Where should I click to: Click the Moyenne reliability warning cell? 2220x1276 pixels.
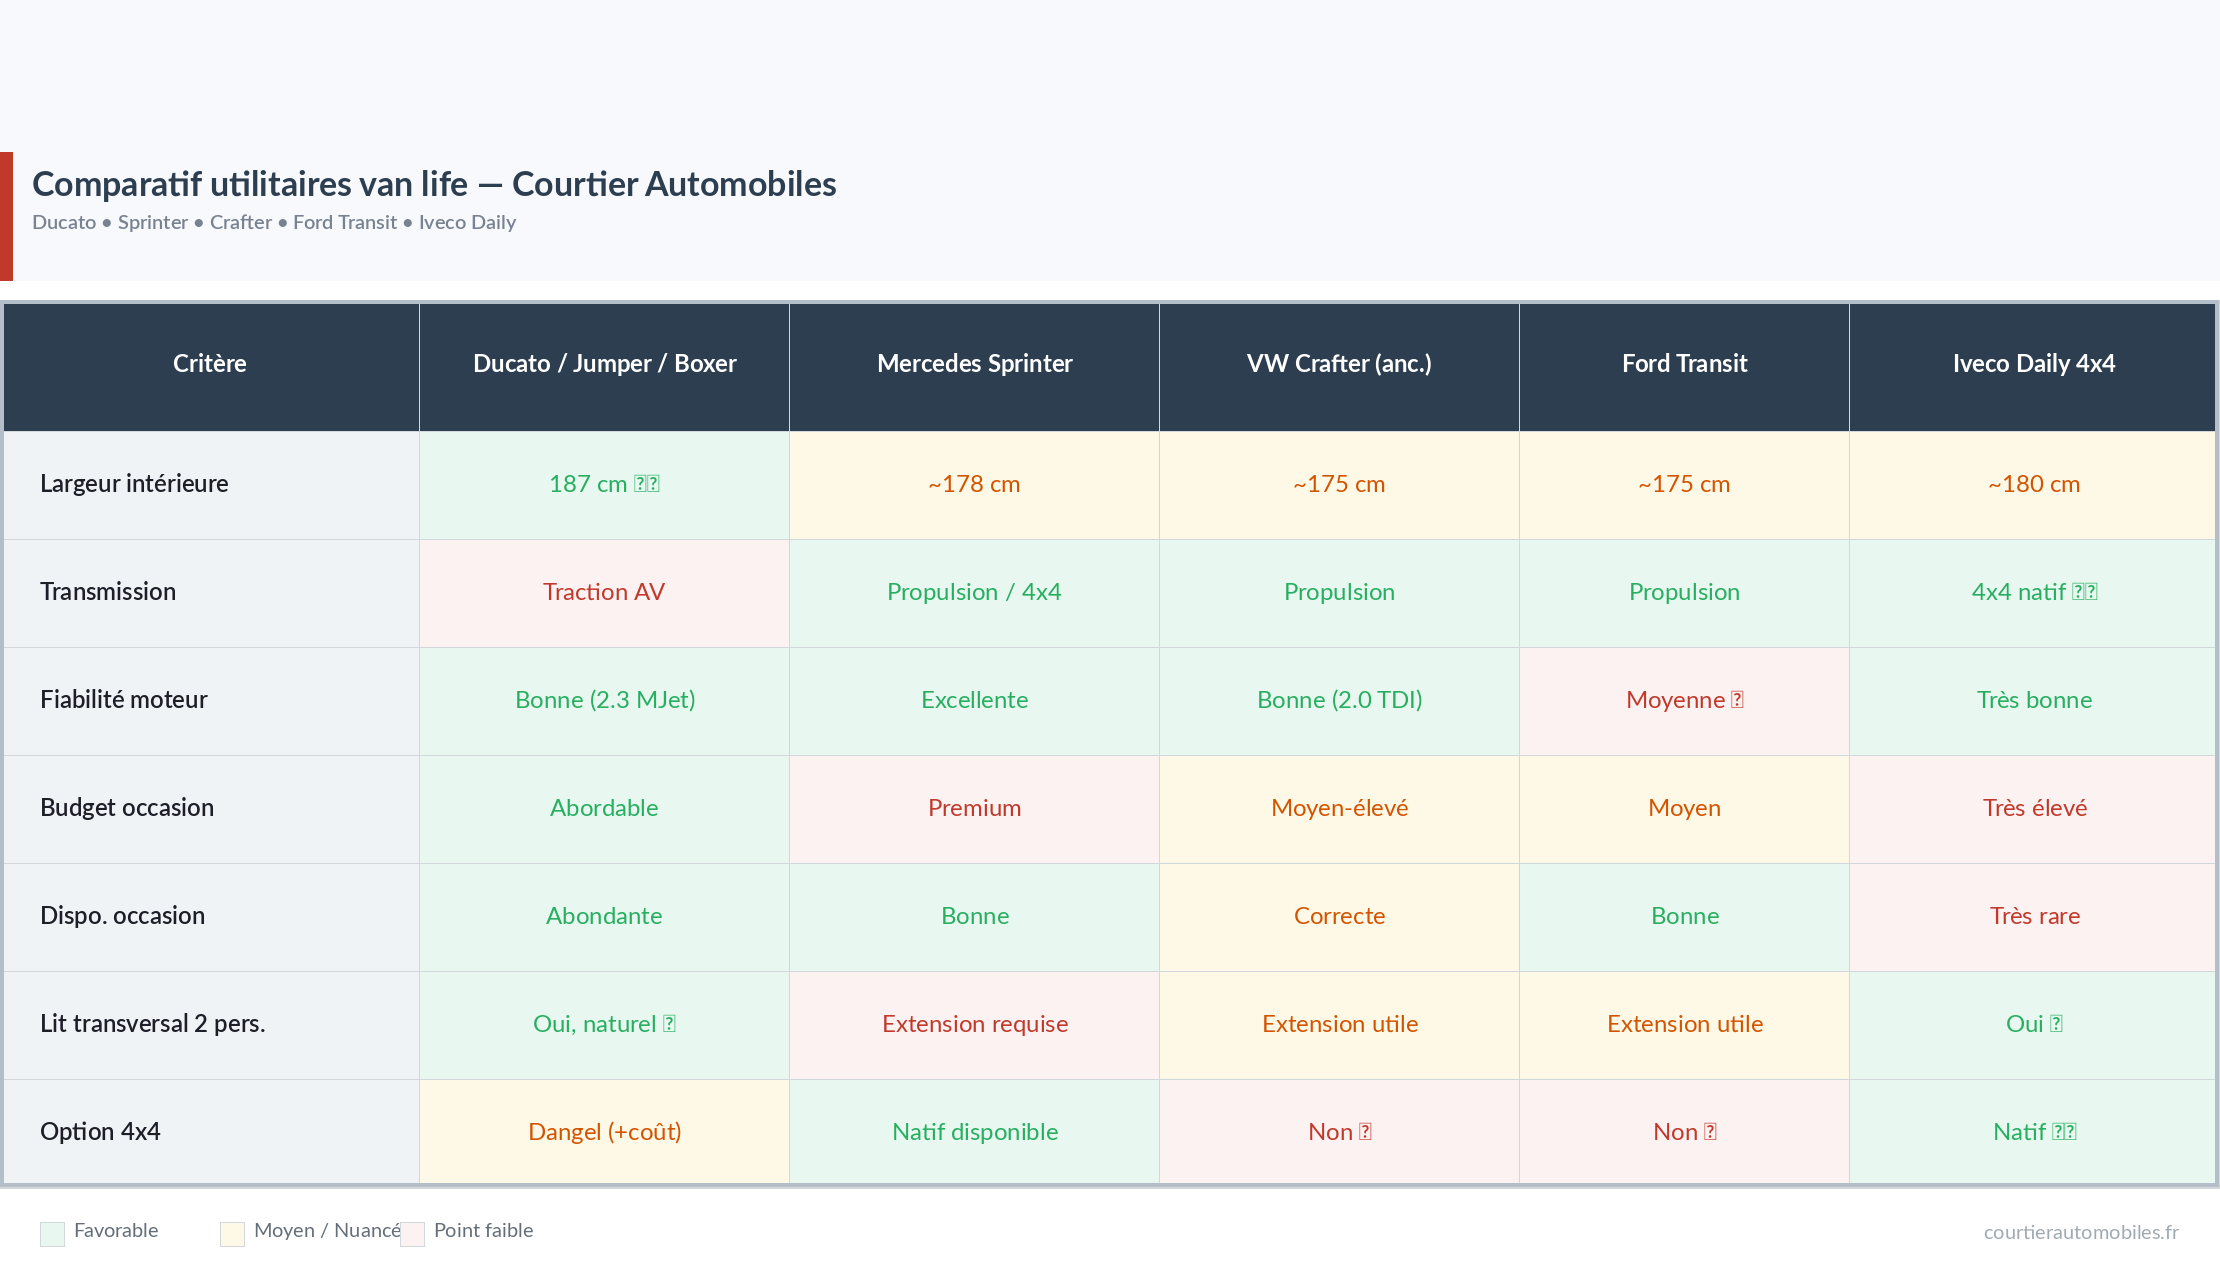(1684, 700)
